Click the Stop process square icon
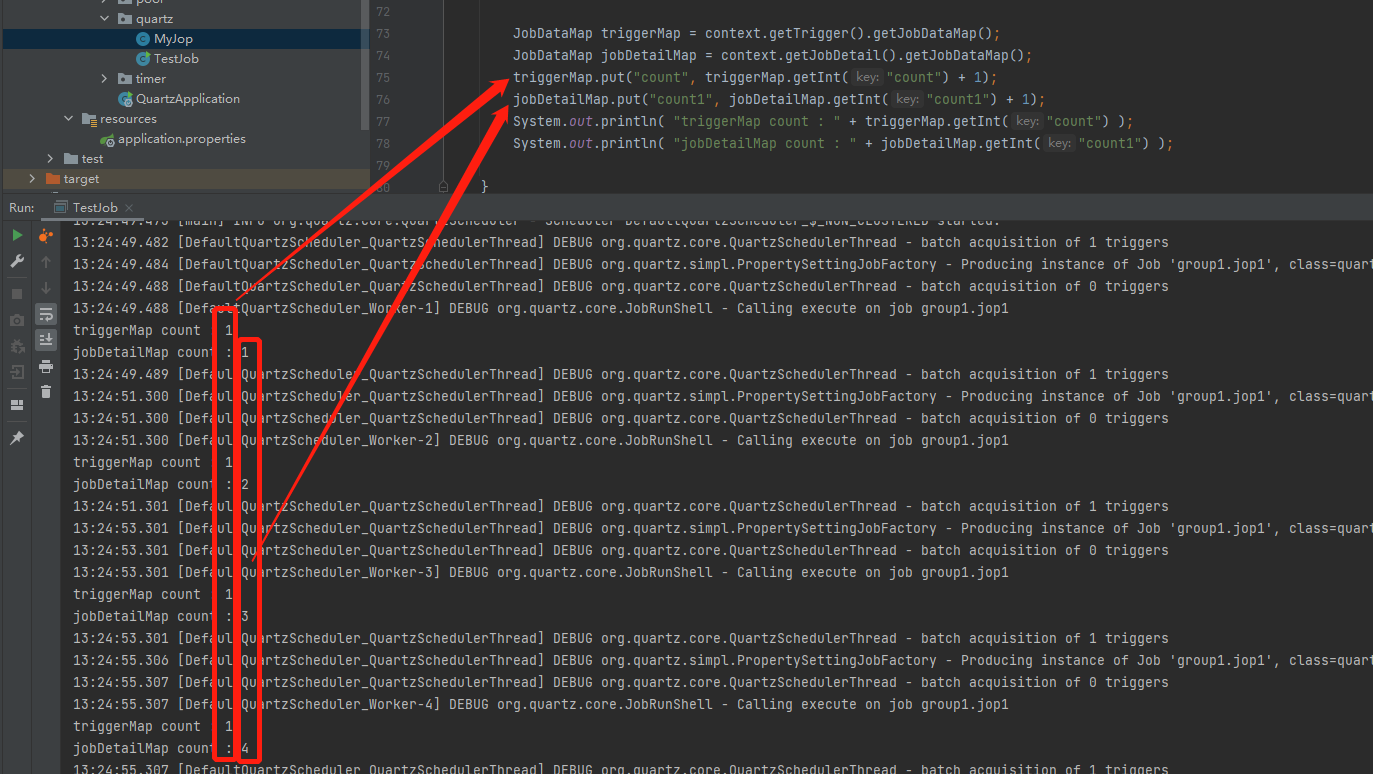 [x=17, y=294]
